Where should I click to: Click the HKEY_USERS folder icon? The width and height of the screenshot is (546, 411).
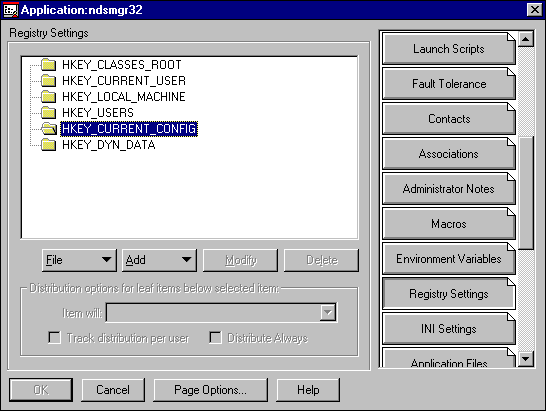point(48,113)
